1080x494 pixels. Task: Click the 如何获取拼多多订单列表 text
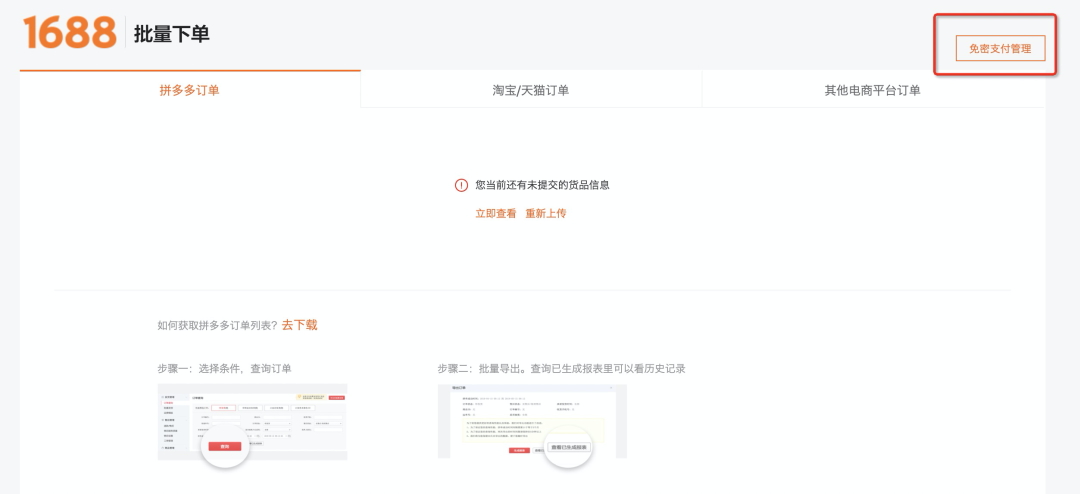218,326
